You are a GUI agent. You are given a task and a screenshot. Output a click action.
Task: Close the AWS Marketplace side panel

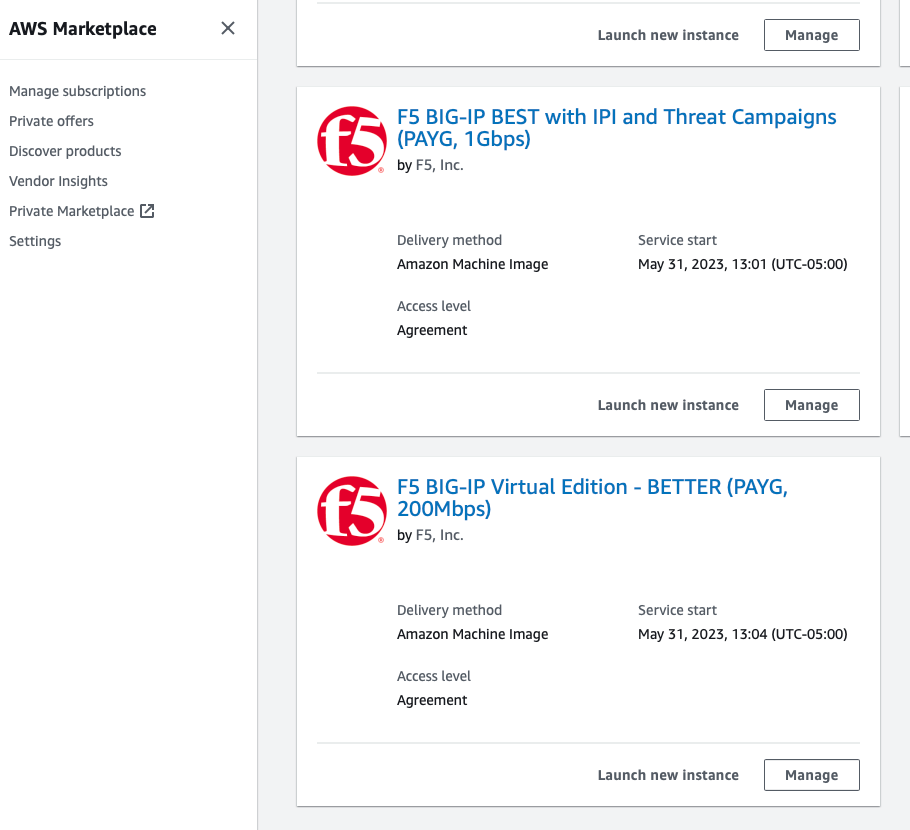[x=228, y=28]
